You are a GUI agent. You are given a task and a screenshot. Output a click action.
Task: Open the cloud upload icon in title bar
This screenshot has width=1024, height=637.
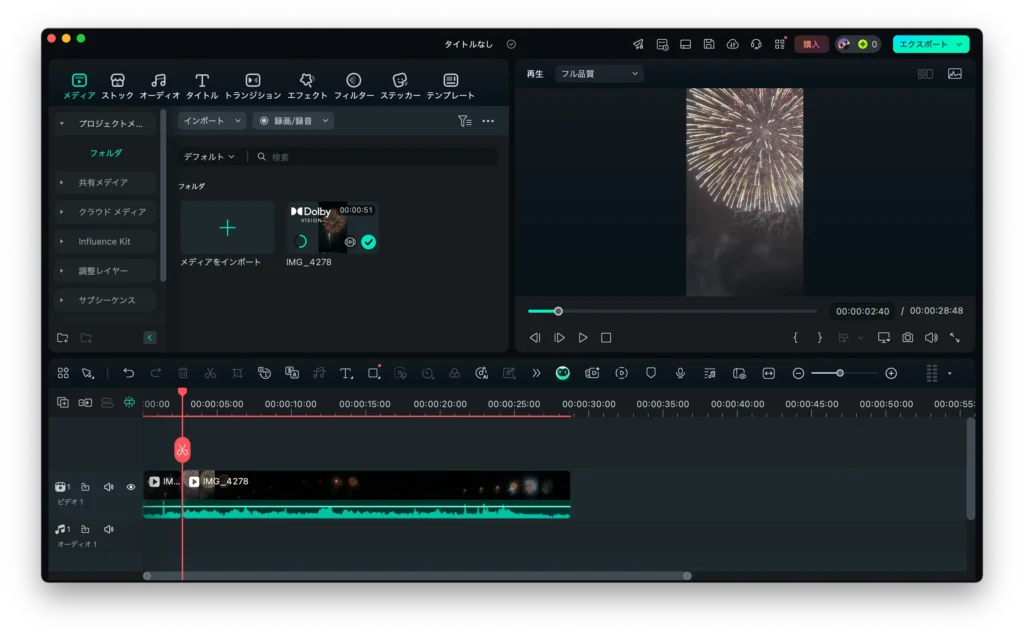coord(732,44)
